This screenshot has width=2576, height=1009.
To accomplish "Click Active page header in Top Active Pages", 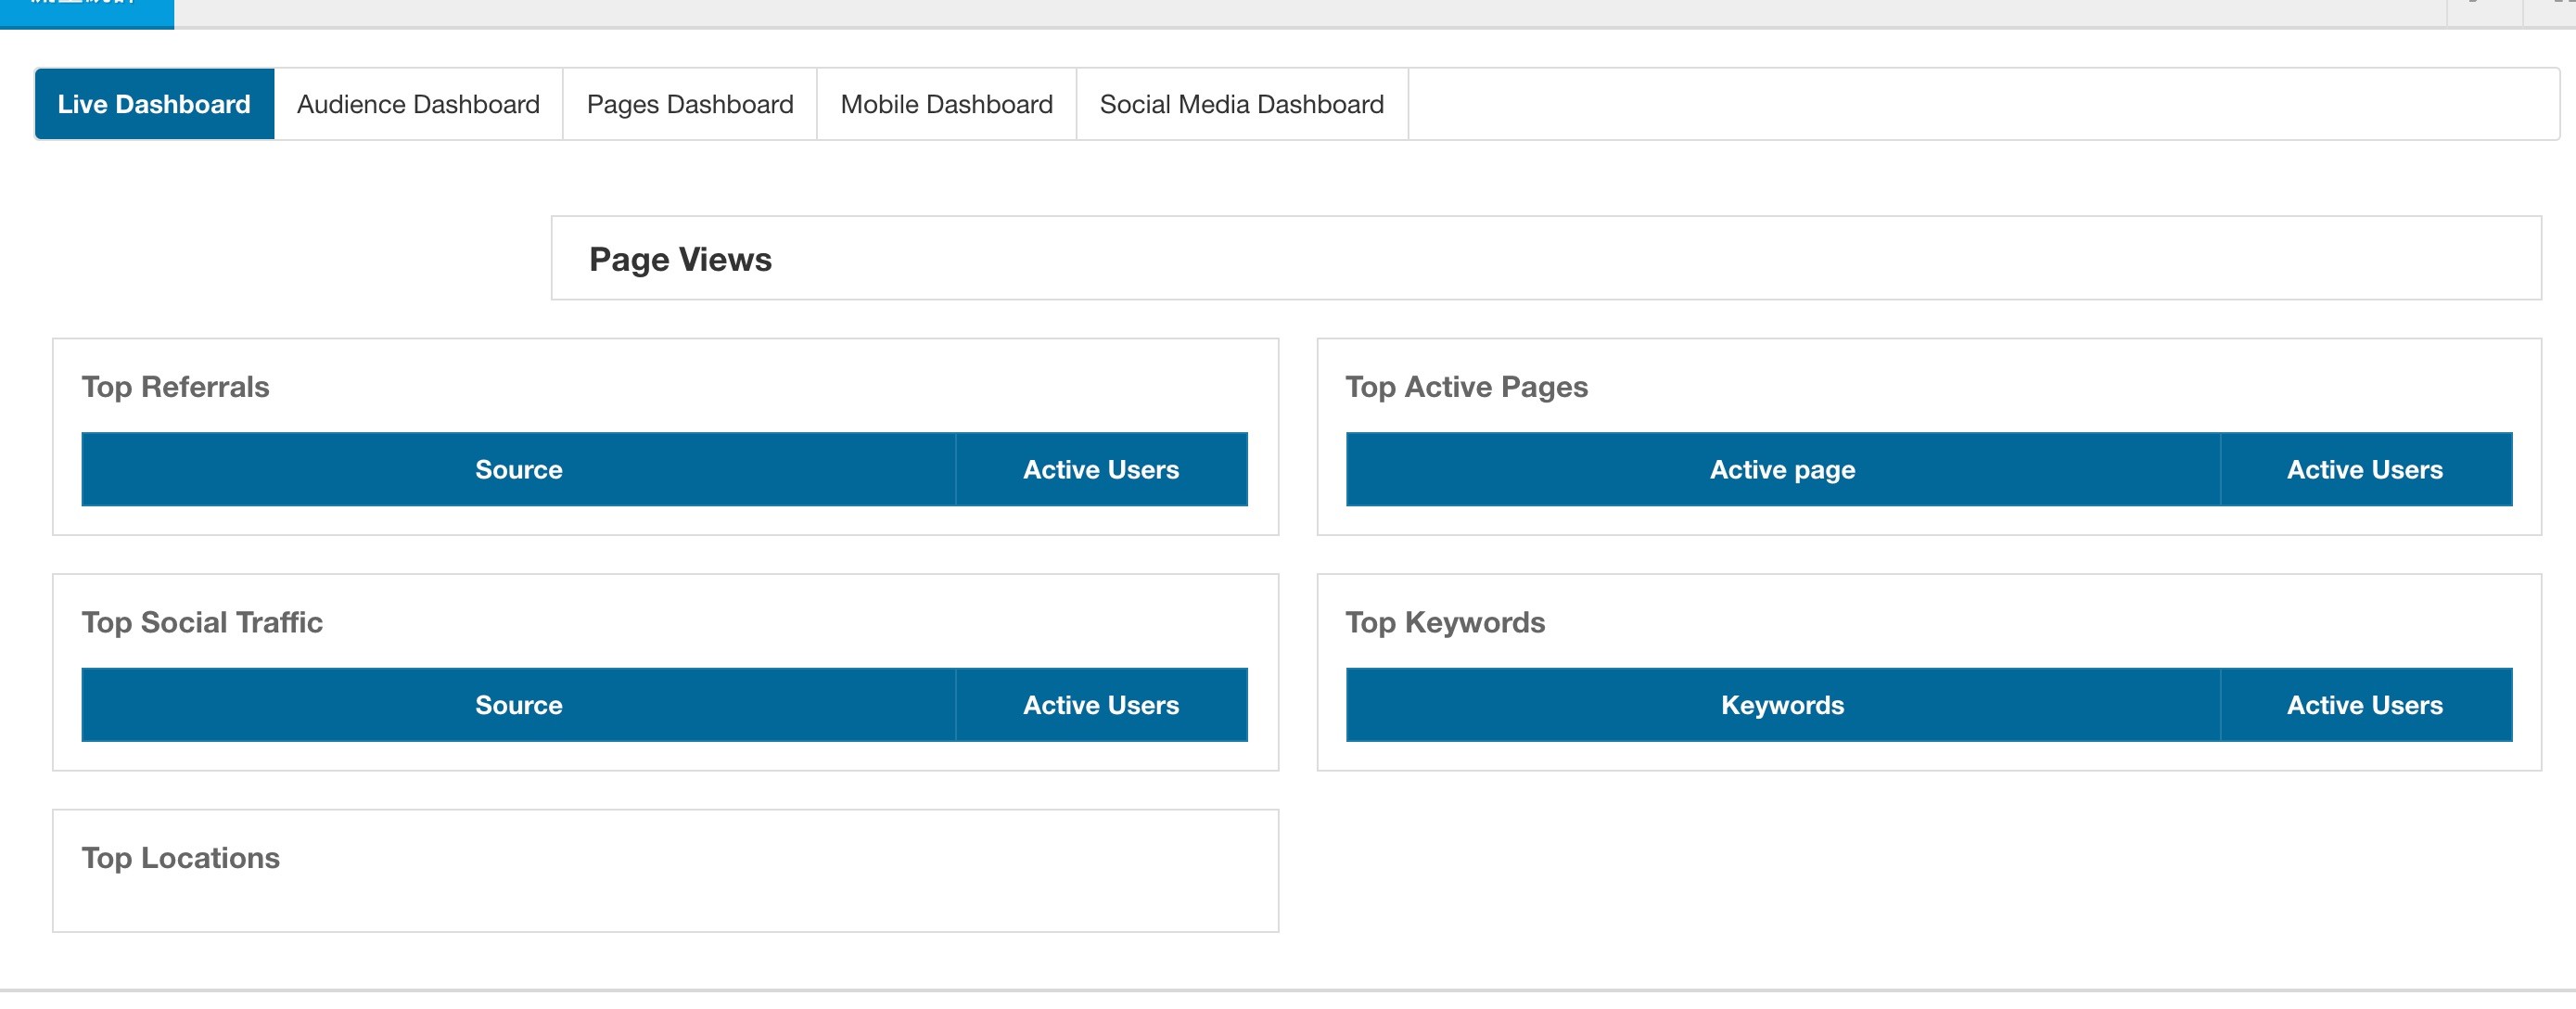I will point(1782,469).
